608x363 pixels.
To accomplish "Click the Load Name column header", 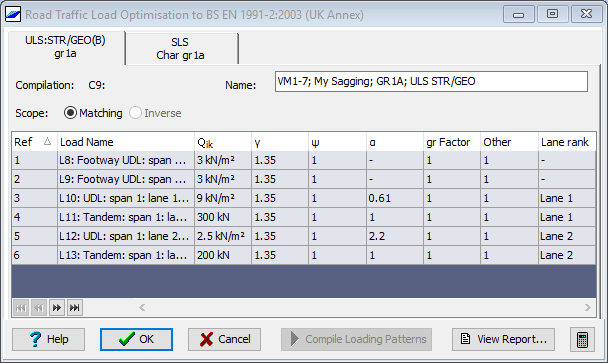I will pyautogui.click(x=126, y=142).
